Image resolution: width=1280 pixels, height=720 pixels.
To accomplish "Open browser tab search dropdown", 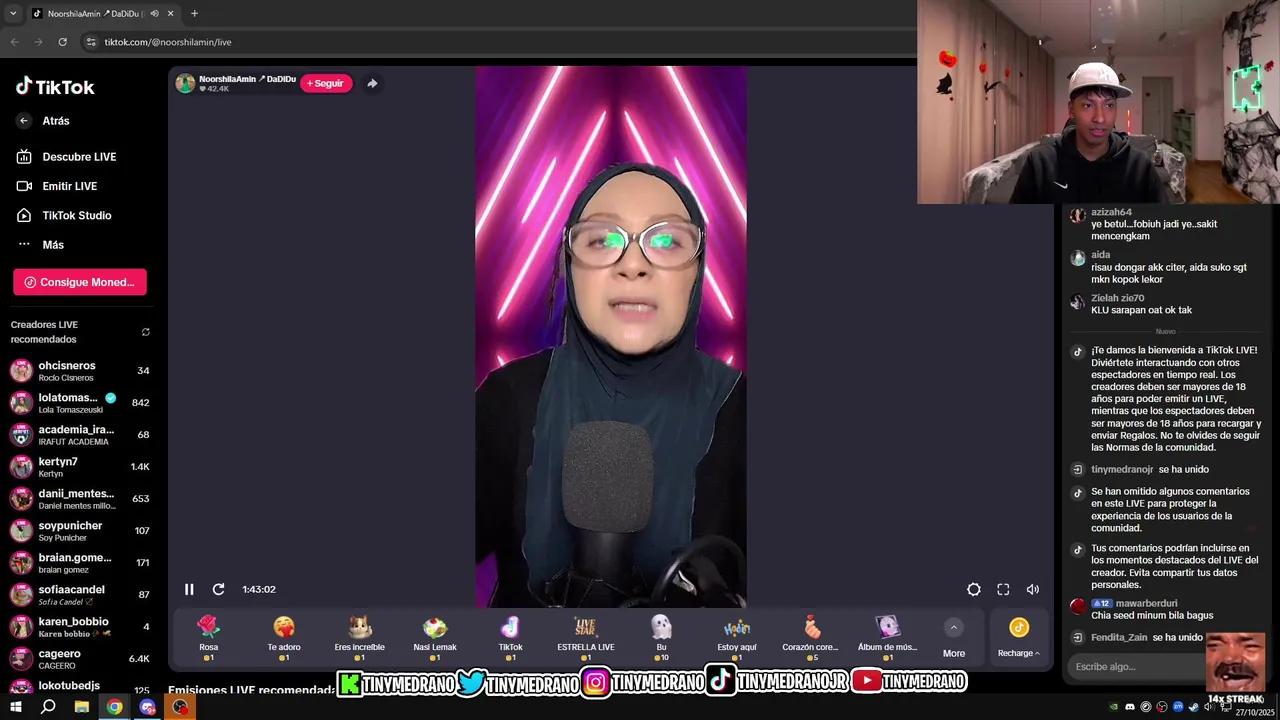I will [12, 13].
